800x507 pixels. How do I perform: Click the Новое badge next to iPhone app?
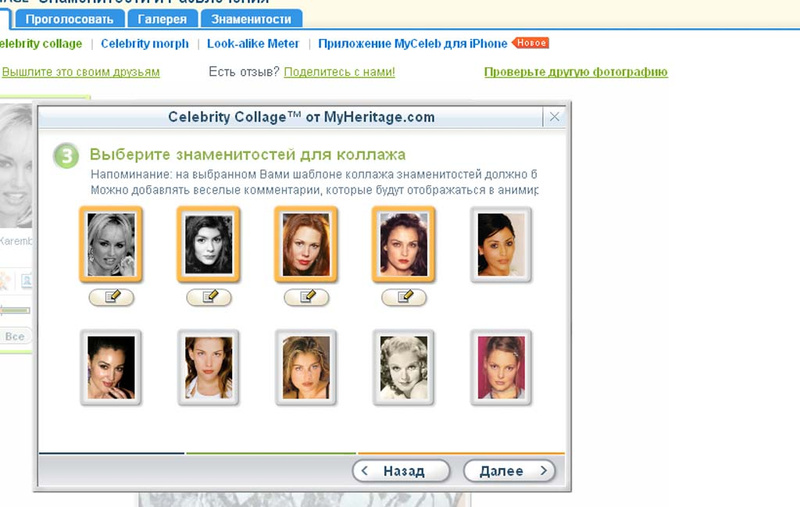click(x=531, y=43)
